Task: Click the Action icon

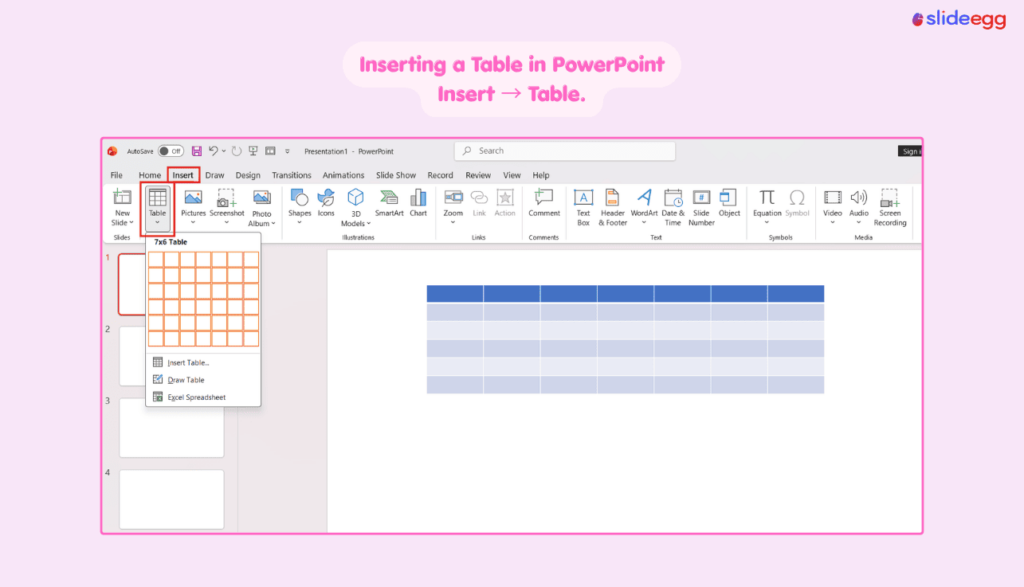Action: click(x=505, y=197)
